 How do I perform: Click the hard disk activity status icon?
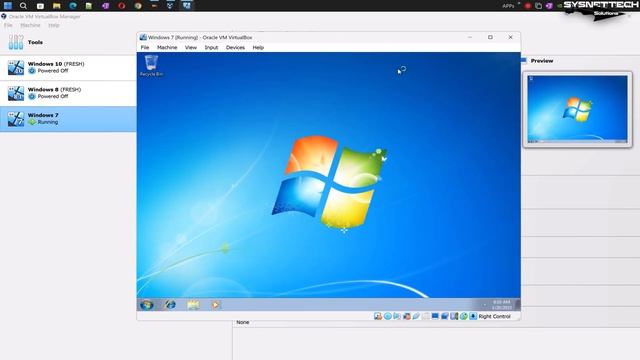click(x=378, y=316)
